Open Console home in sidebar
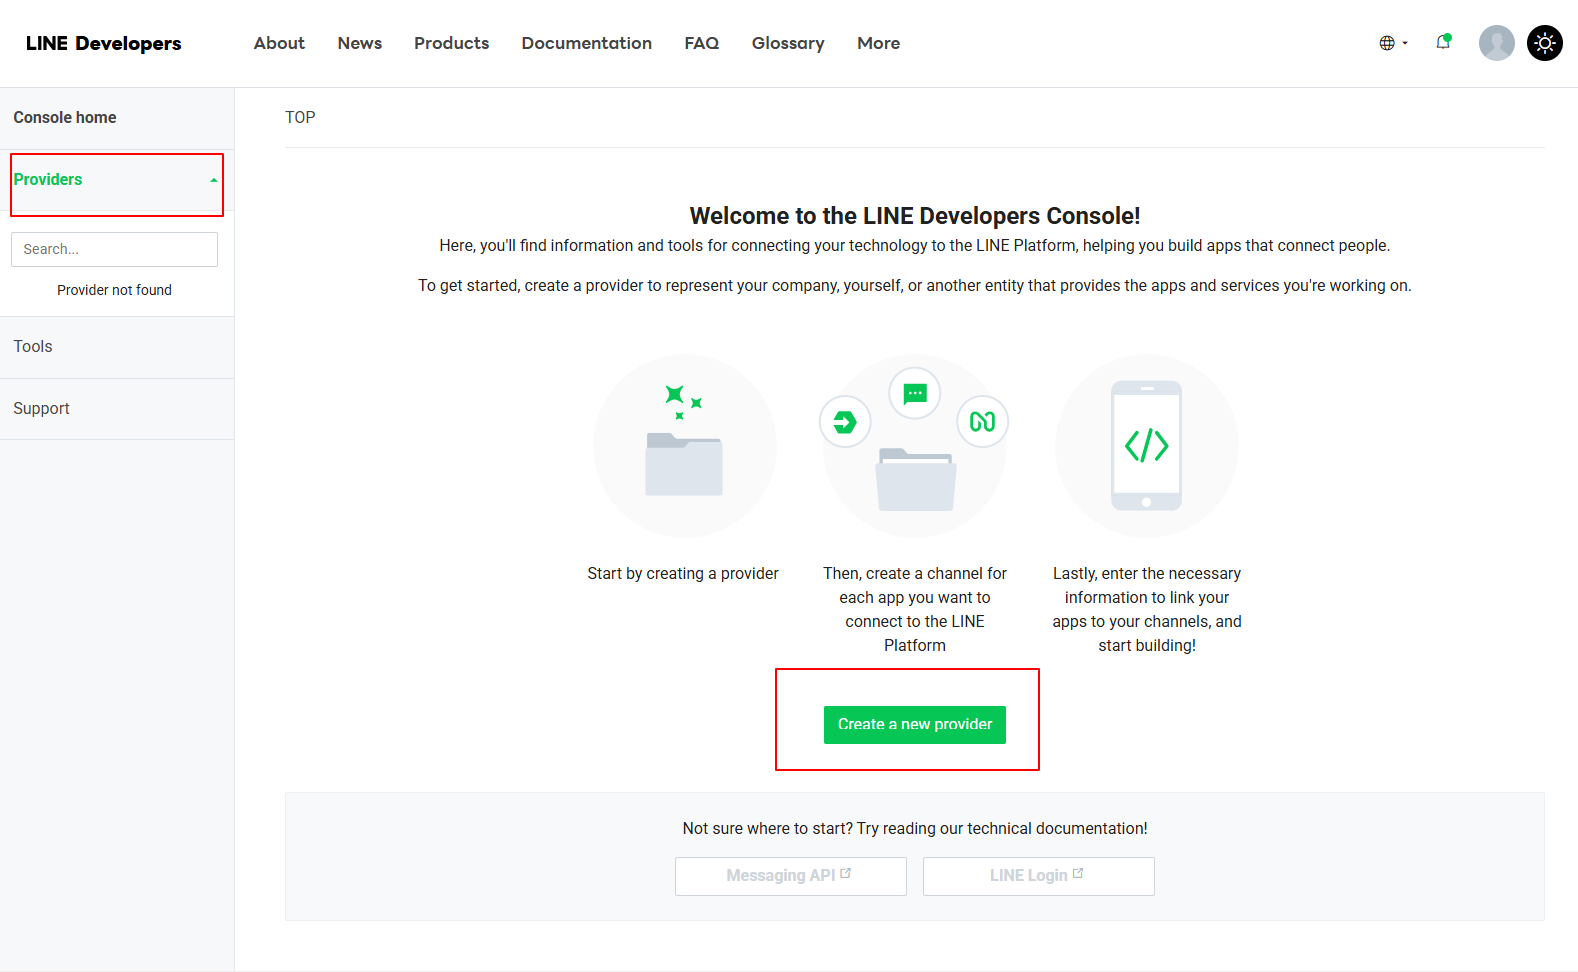Image resolution: width=1578 pixels, height=972 pixels. [x=65, y=118]
